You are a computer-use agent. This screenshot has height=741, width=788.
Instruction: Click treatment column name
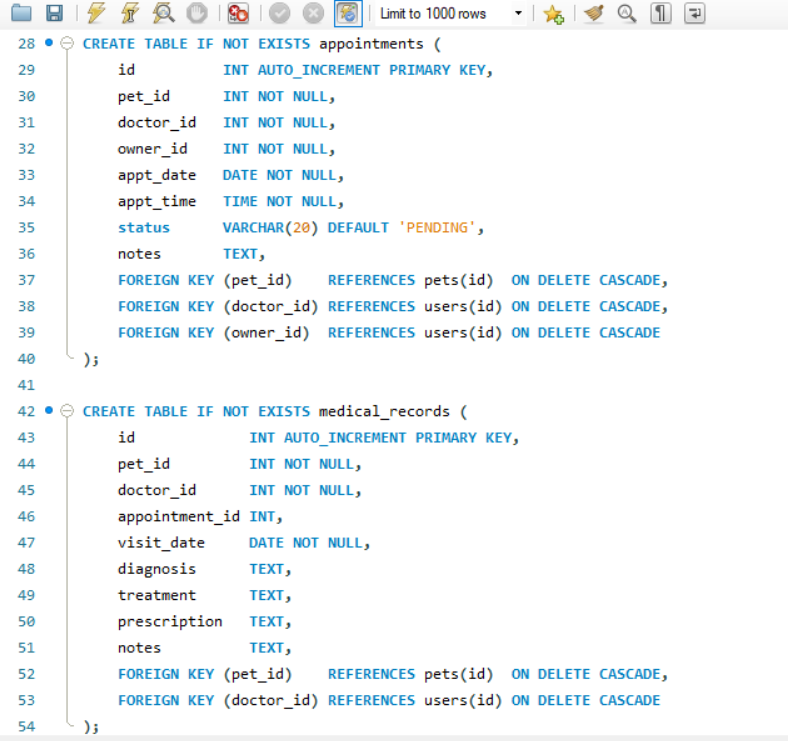point(157,595)
